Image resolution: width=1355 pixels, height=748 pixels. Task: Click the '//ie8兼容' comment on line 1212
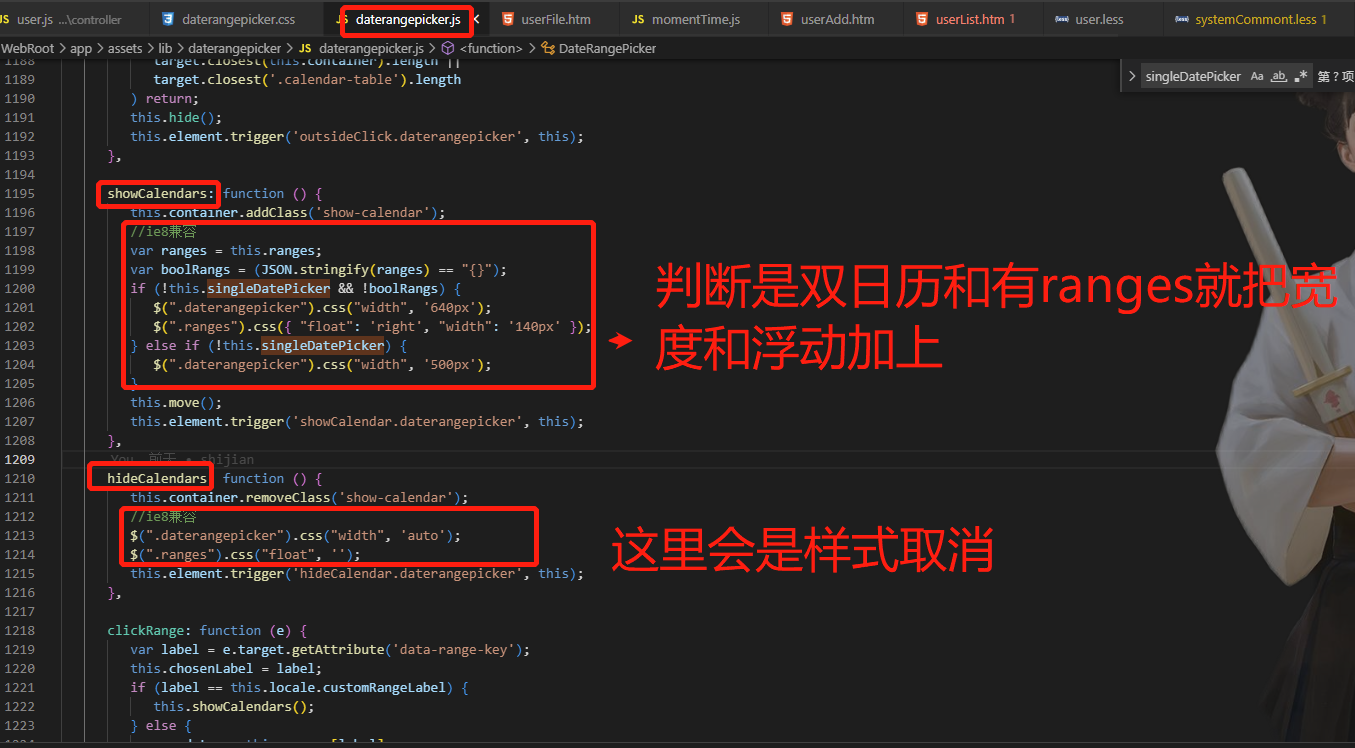coord(164,516)
